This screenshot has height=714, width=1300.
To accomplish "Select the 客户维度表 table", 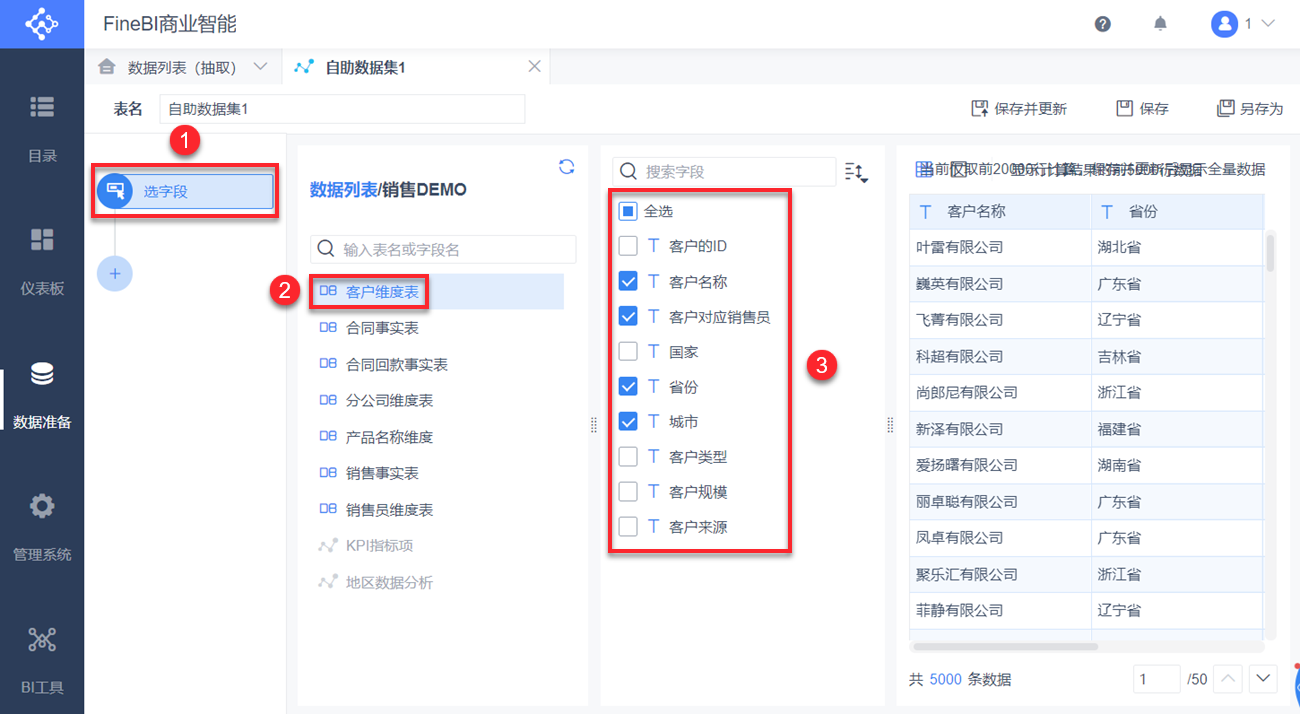I will coord(436,292).
